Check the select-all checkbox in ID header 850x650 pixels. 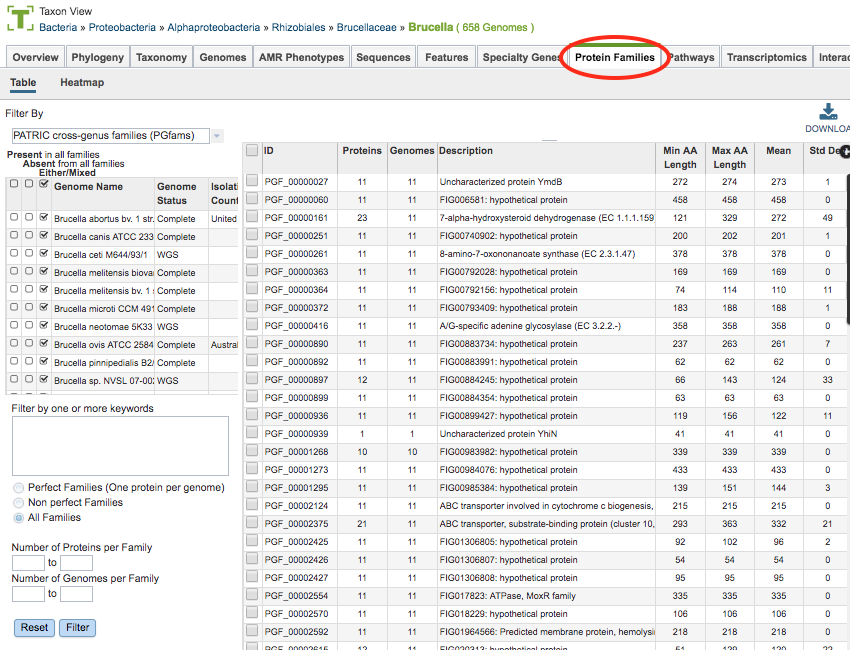(252, 150)
